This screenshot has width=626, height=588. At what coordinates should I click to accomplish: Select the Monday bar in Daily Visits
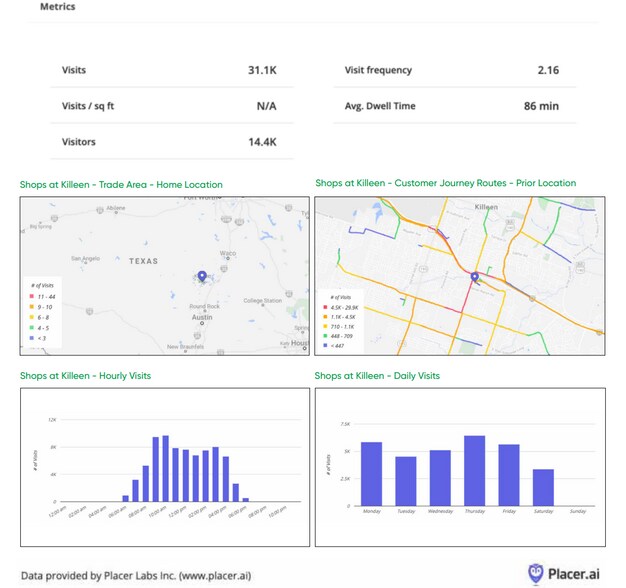[371, 474]
